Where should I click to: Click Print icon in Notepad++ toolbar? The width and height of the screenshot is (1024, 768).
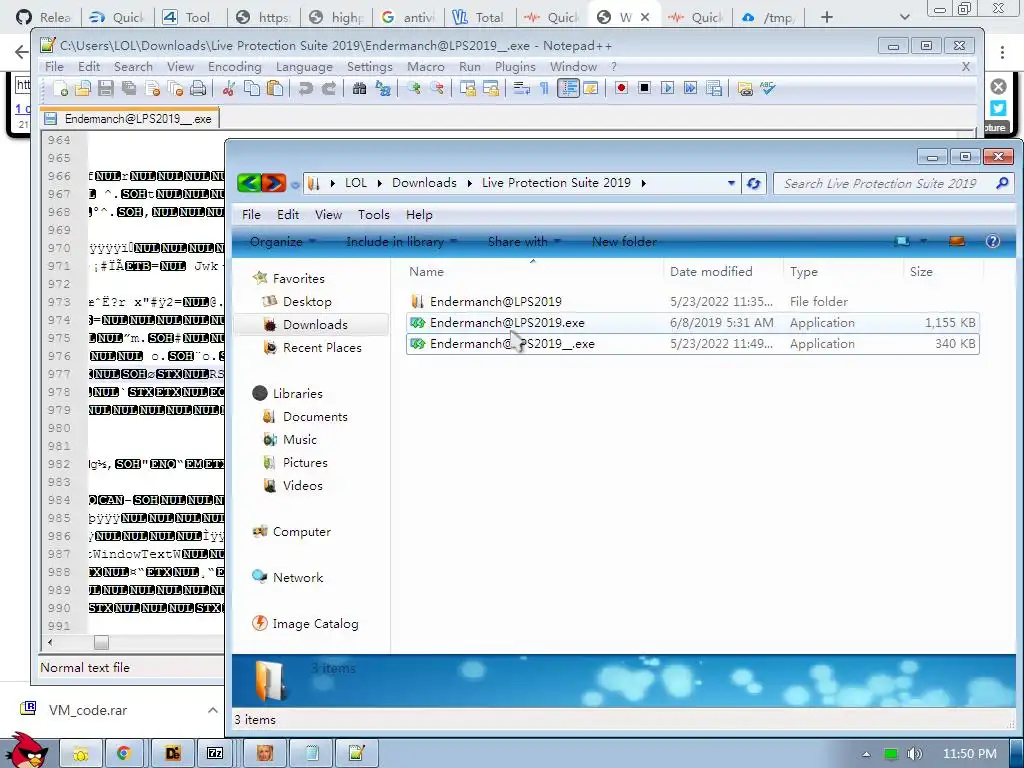click(x=198, y=89)
